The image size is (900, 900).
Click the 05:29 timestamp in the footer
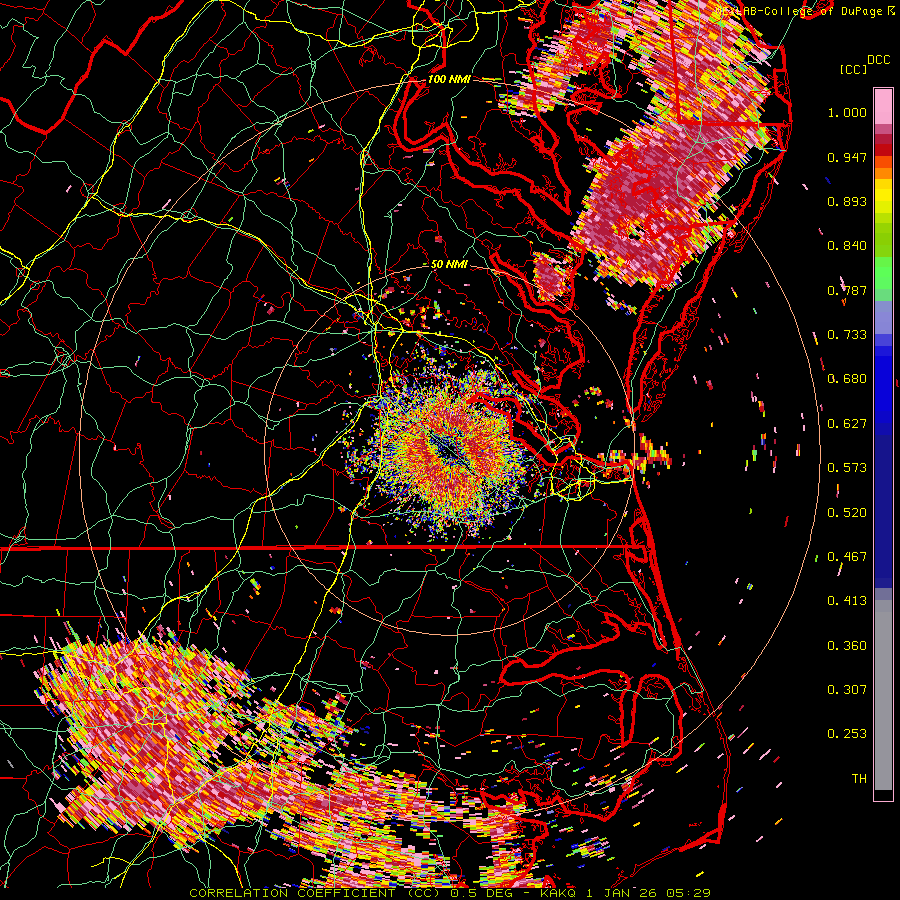tap(688, 893)
